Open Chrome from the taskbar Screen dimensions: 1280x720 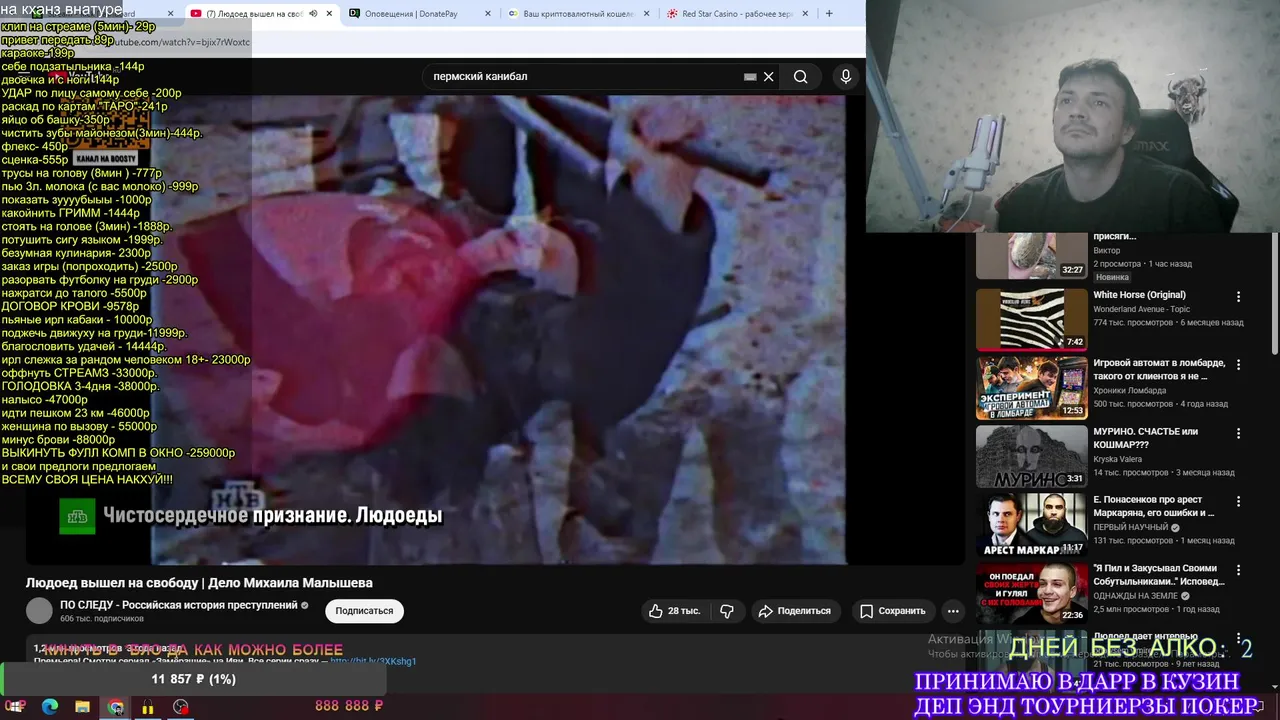tap(116, 707)
